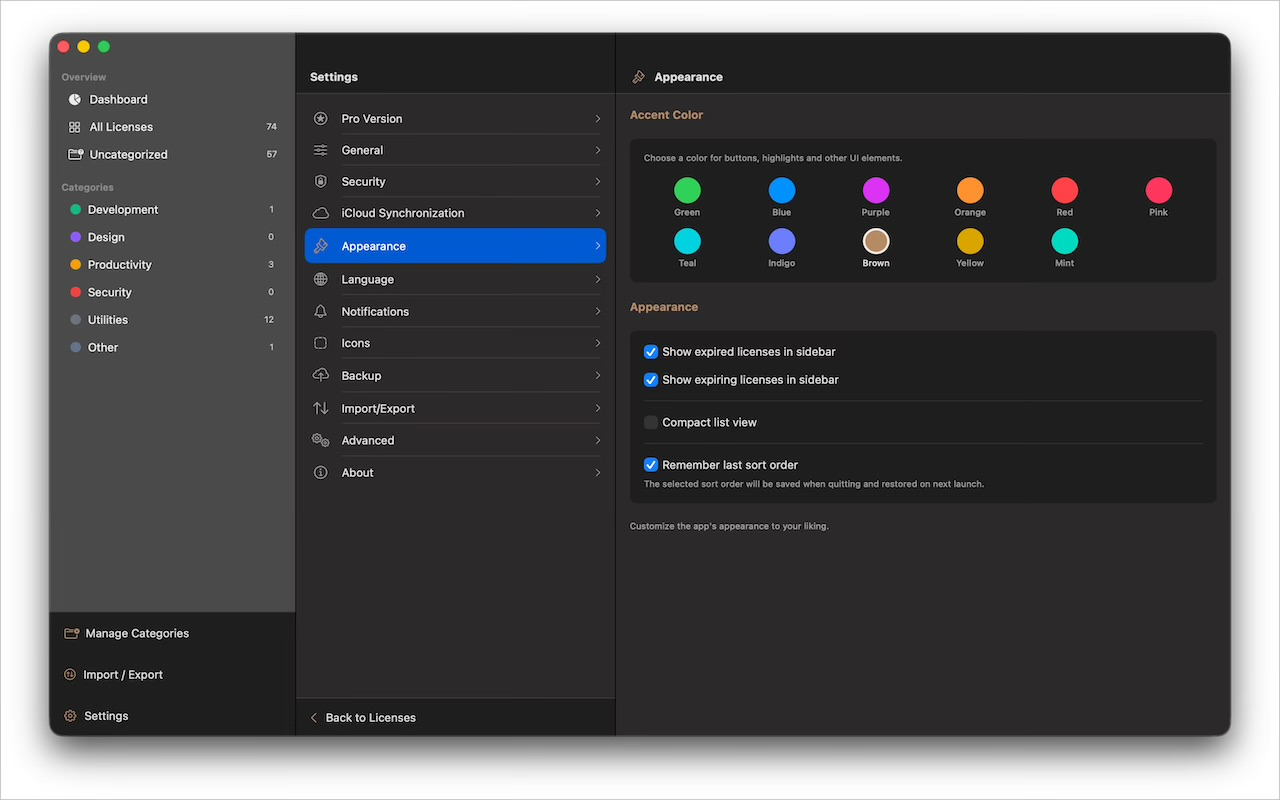Click the General sliders icon
The image size is (1280, 800).
[320, 150]
